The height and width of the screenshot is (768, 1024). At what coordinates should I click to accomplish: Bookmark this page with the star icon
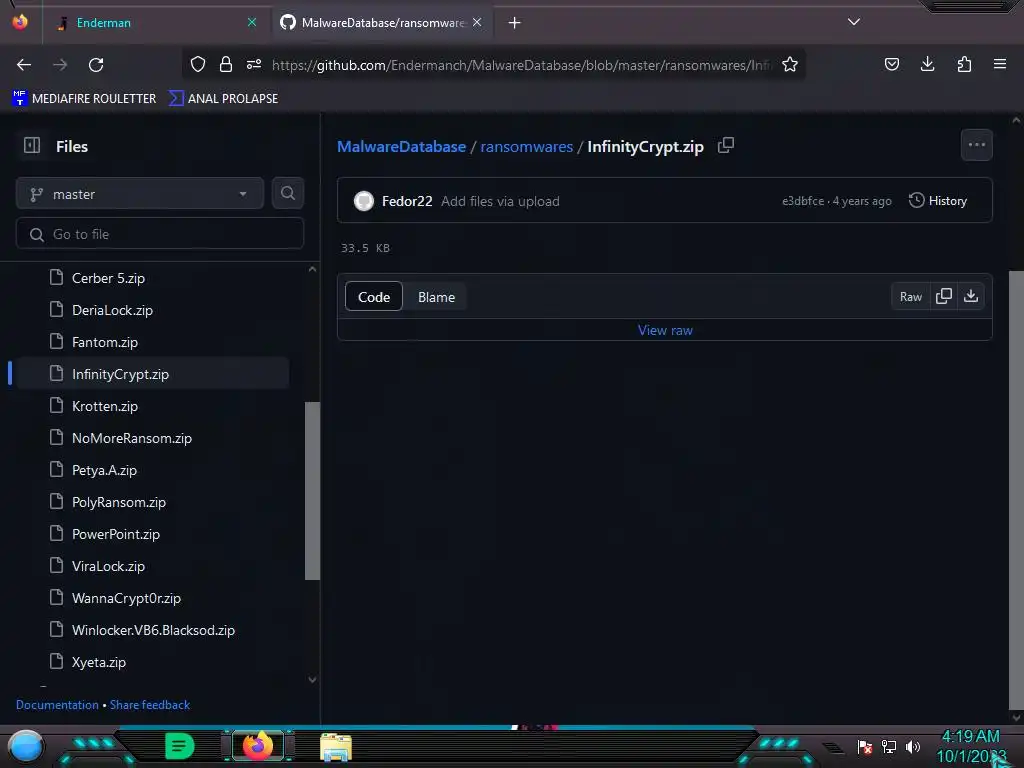pyautogui.click(x=790, y=64)
